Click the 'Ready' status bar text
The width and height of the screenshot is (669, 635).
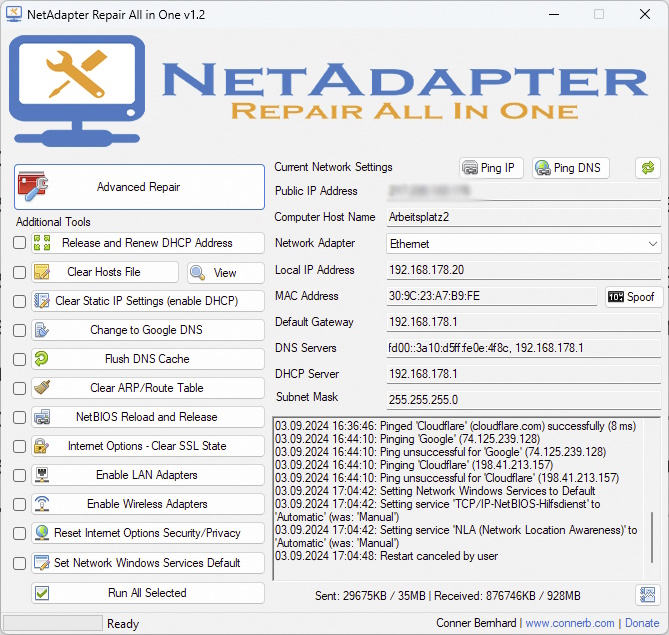[123, 623]
